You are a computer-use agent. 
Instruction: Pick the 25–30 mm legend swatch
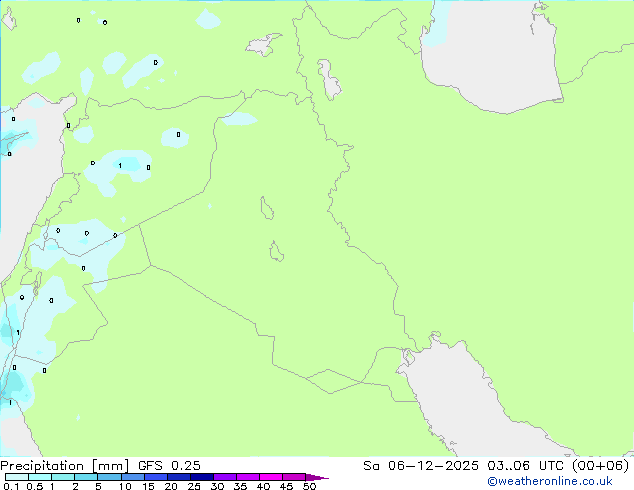click(202, 477)
